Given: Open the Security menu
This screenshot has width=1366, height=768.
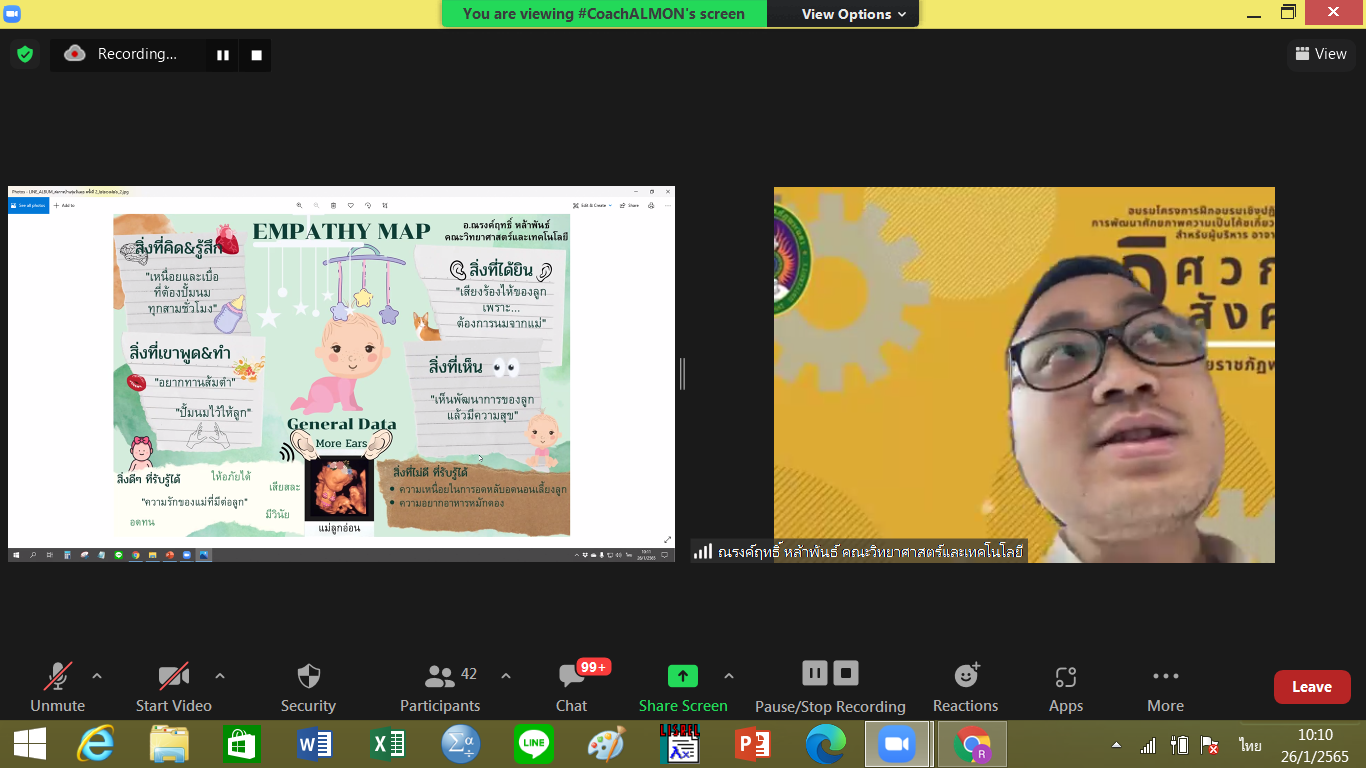Looking at the screenshot, I should (x=308, y=688).
